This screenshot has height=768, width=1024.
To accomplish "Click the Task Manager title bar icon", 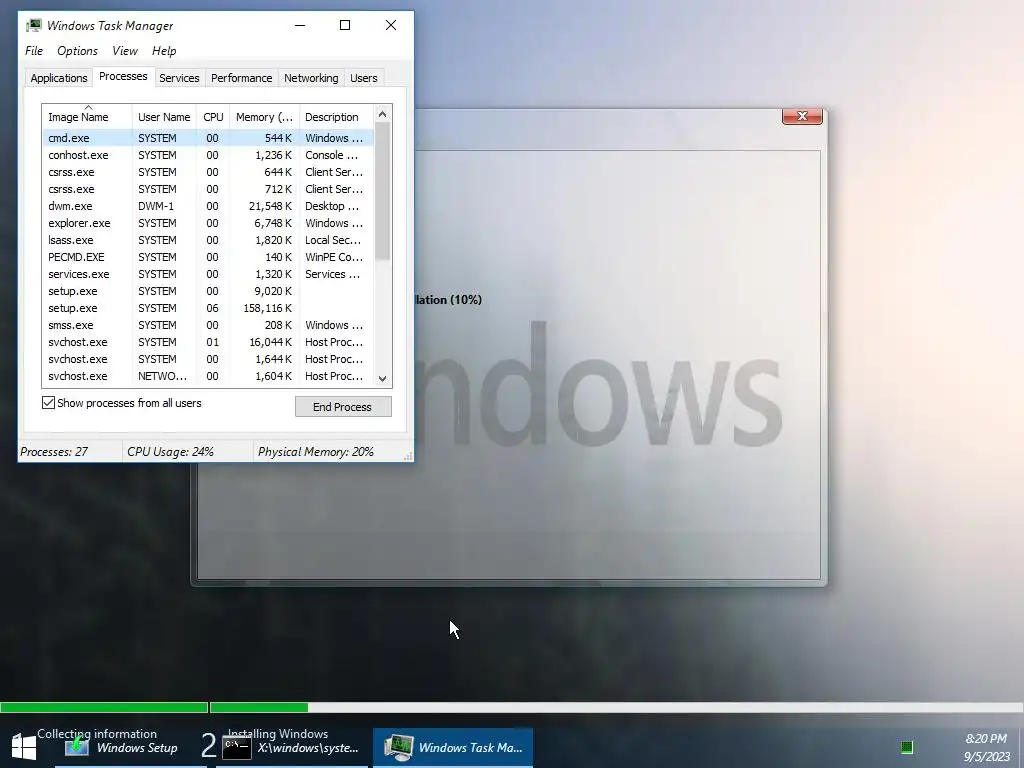I will pos(34,25).
